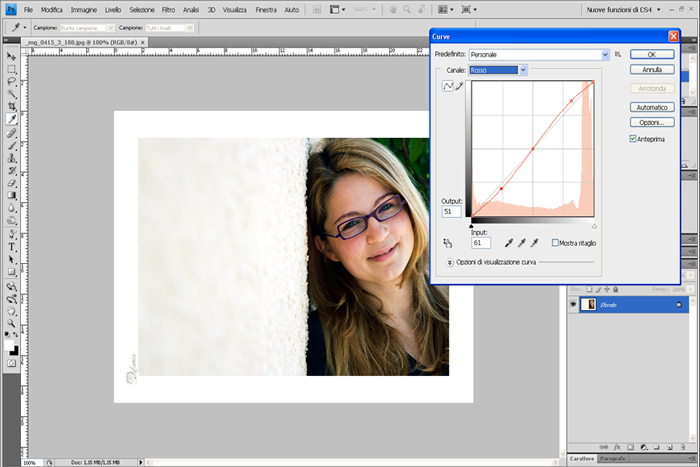Image resolution: width=700 pixels, height=467 pixels.
Task: Expand Opzioni di visualizzazione curva
Action: pos(450,262)
